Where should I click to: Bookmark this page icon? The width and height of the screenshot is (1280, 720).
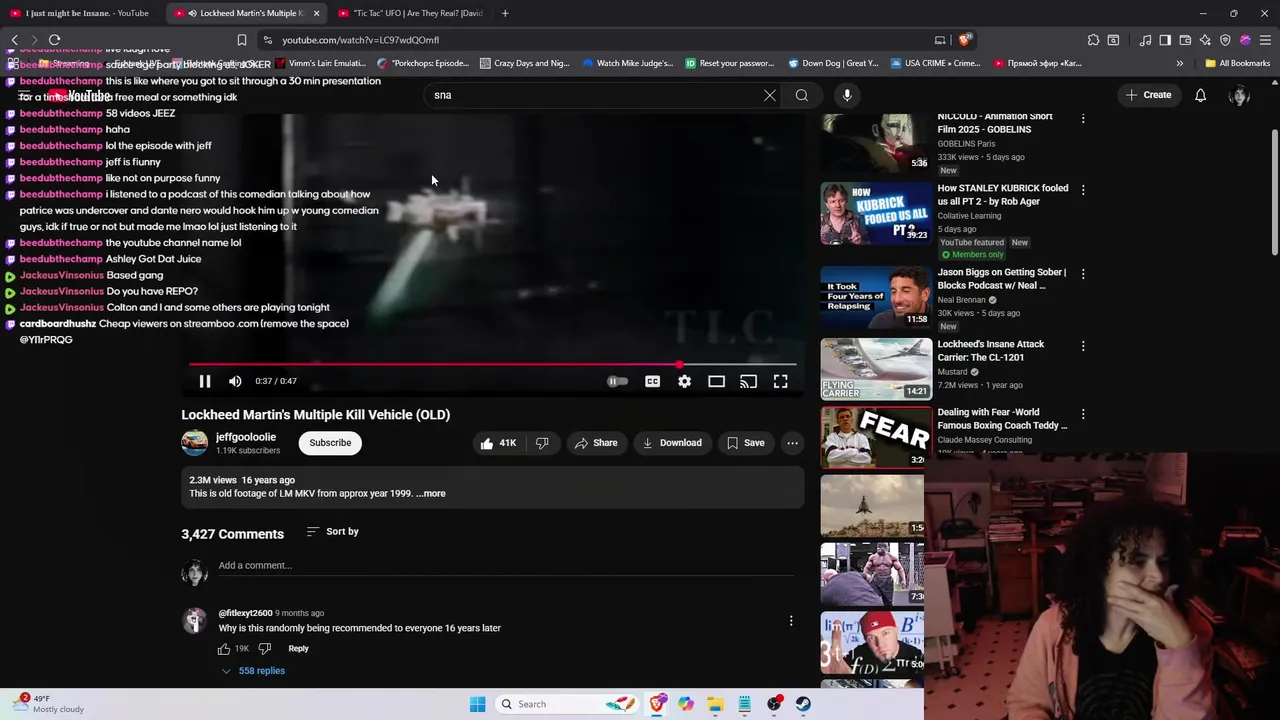point(241,40)
